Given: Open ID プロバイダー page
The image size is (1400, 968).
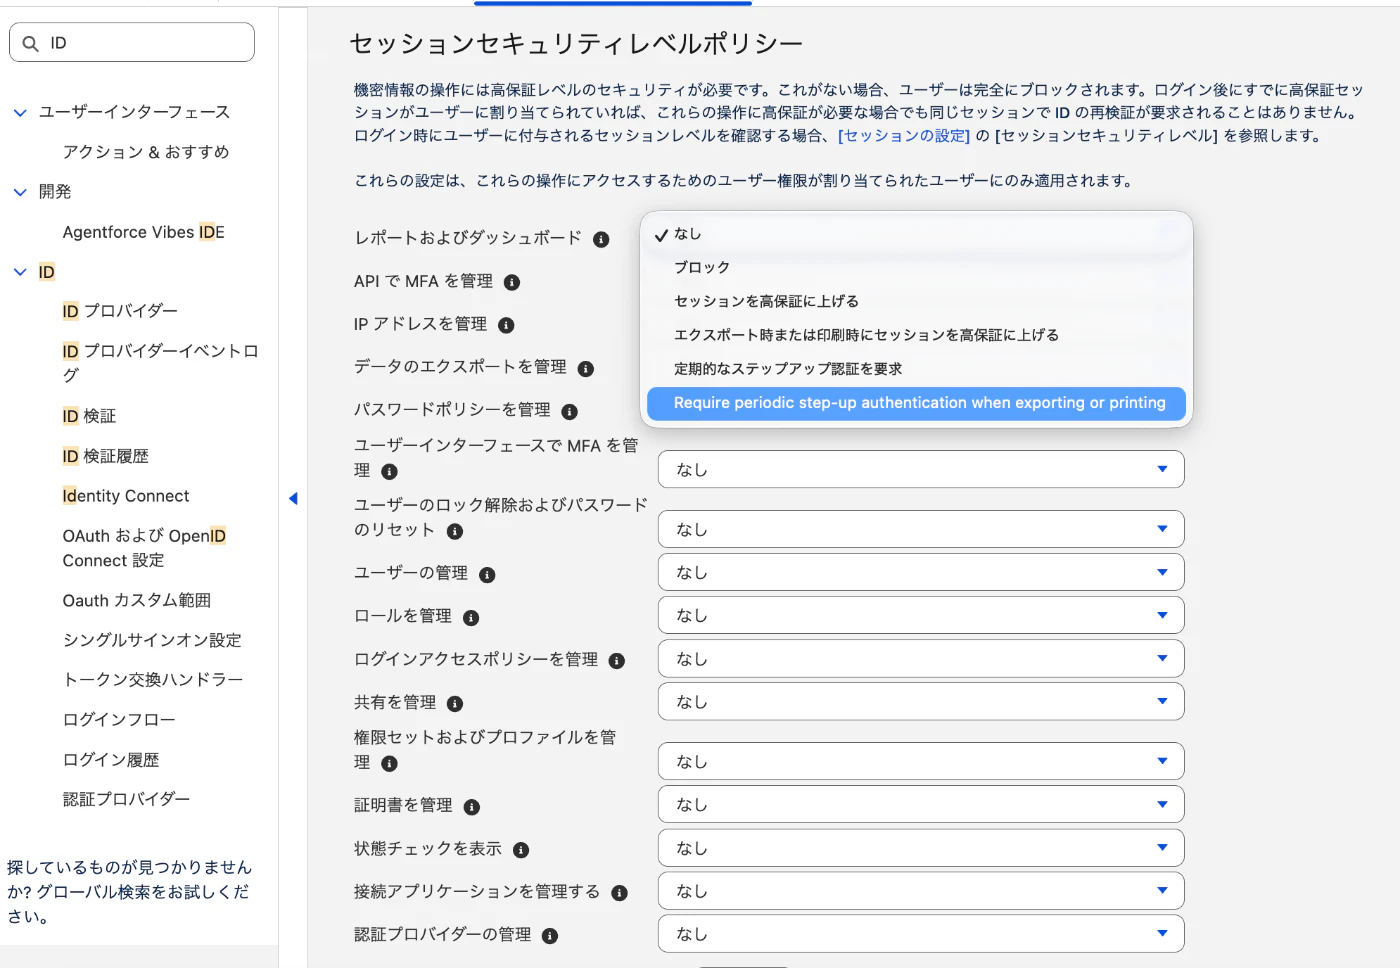Looking at the screenshot, I should tap(120, 311).
